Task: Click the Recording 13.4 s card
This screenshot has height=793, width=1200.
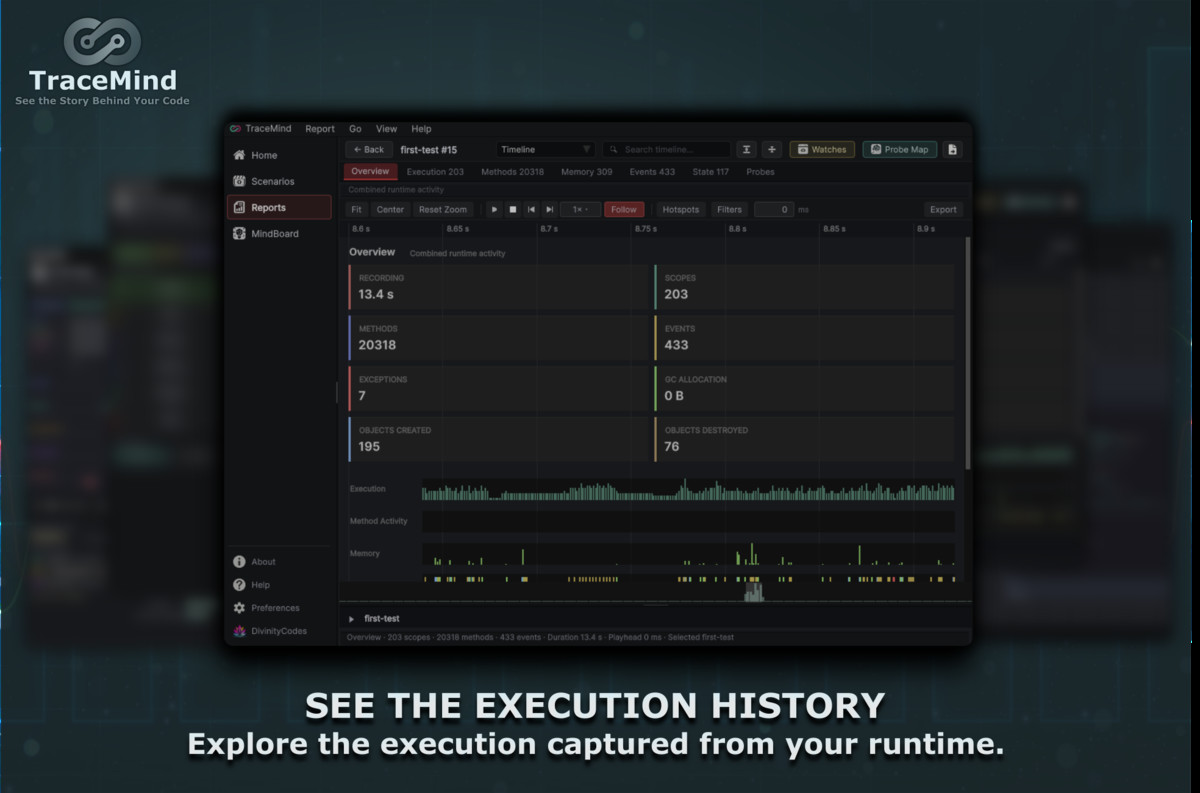Action: coord(499,287)
